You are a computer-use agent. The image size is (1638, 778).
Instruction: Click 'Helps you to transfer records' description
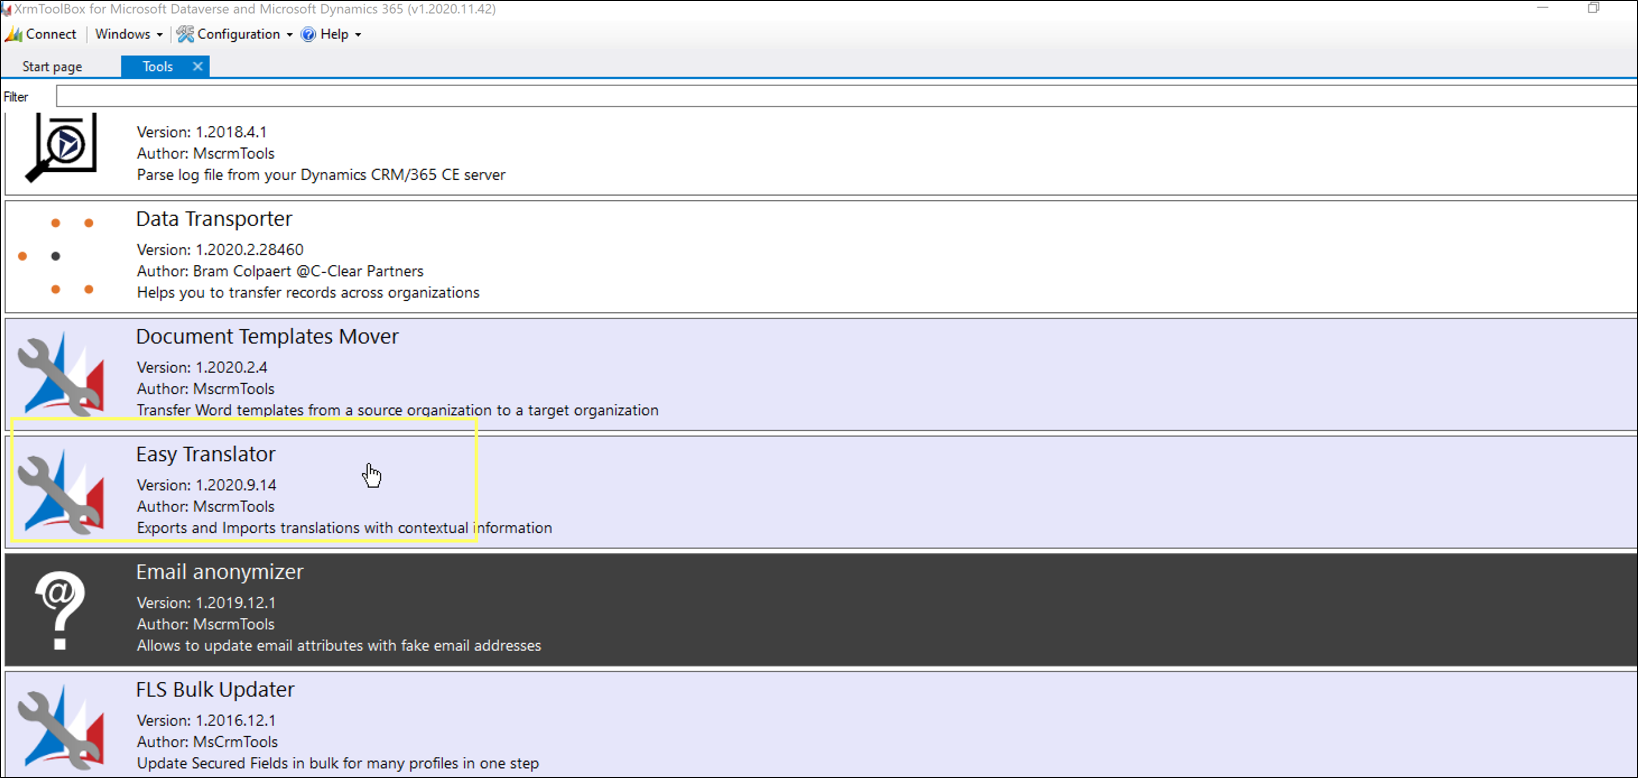click(x=308, y=293)
